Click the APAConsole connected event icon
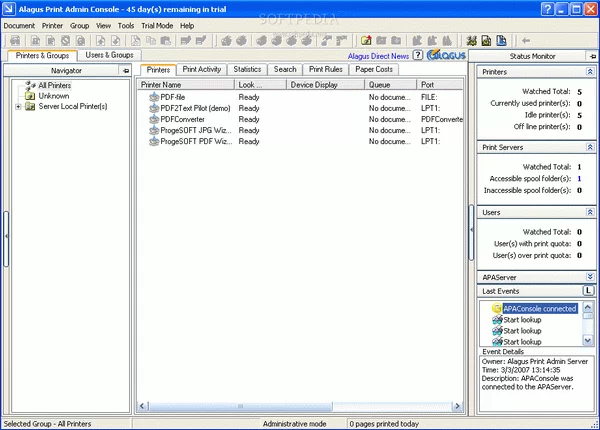The height and width of the screenshot is (430, 600). (497, 308)
